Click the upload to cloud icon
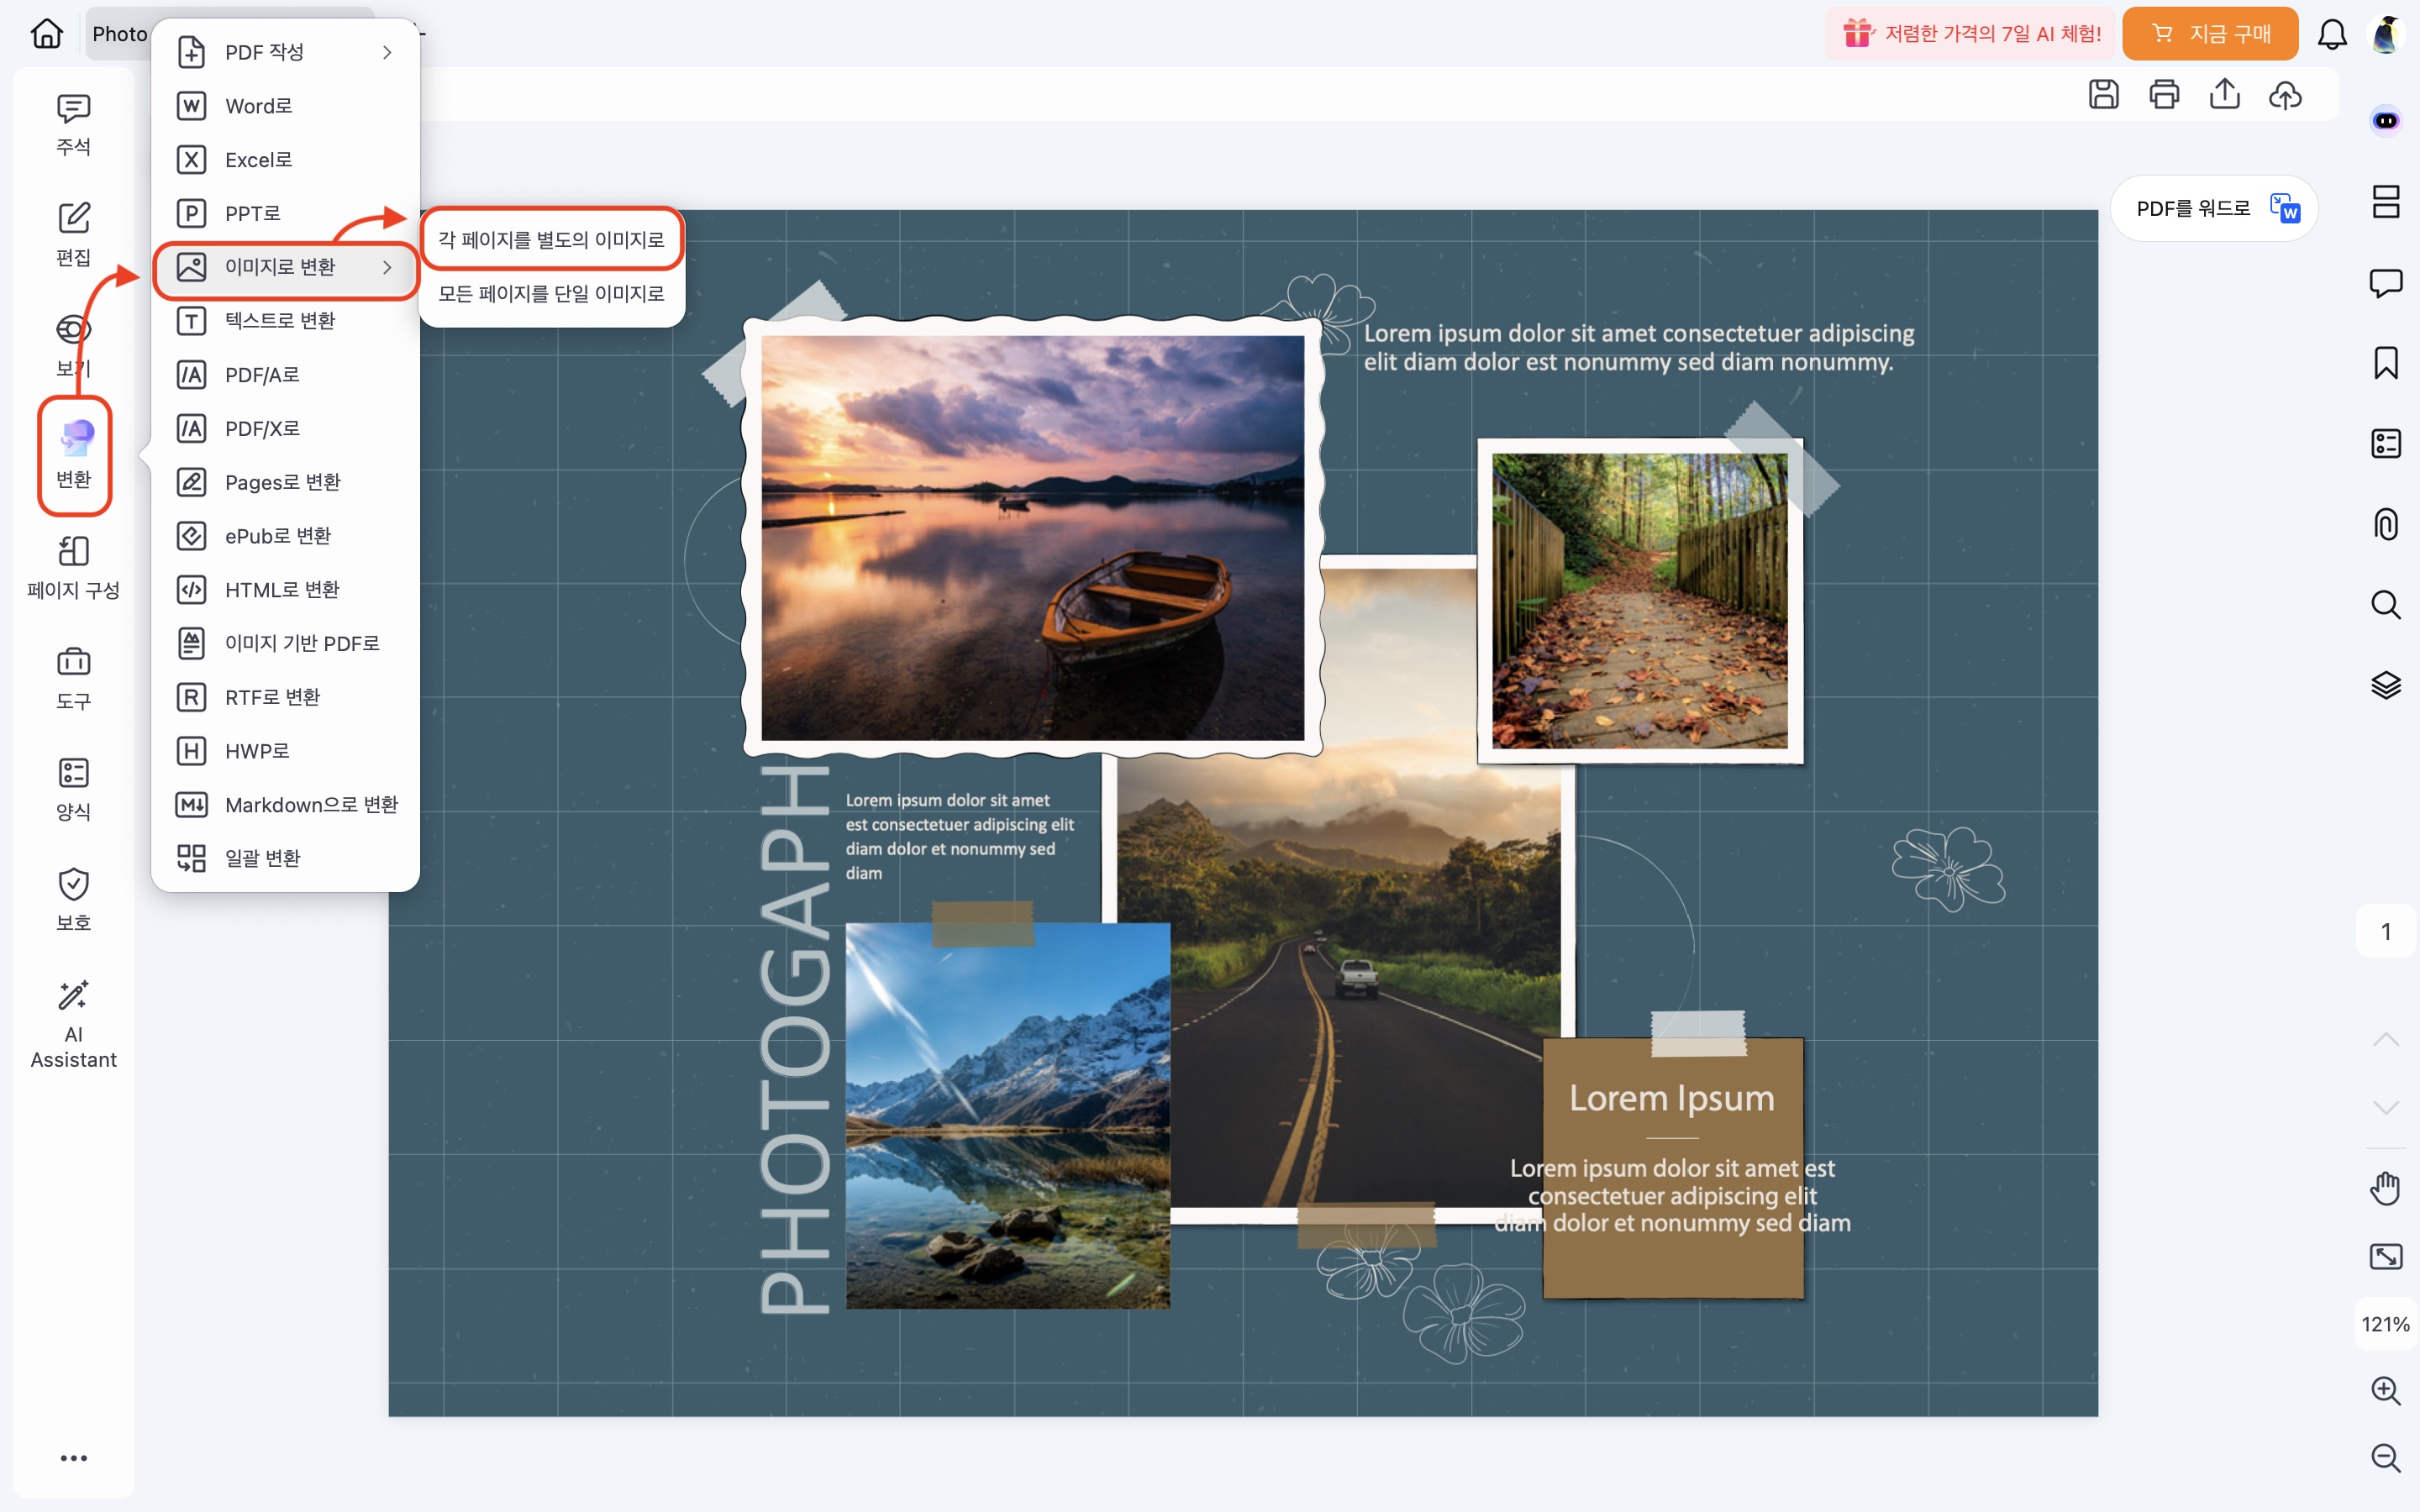The width and height of the screenshot is (2420, 1512). [x=2285, y=94]
